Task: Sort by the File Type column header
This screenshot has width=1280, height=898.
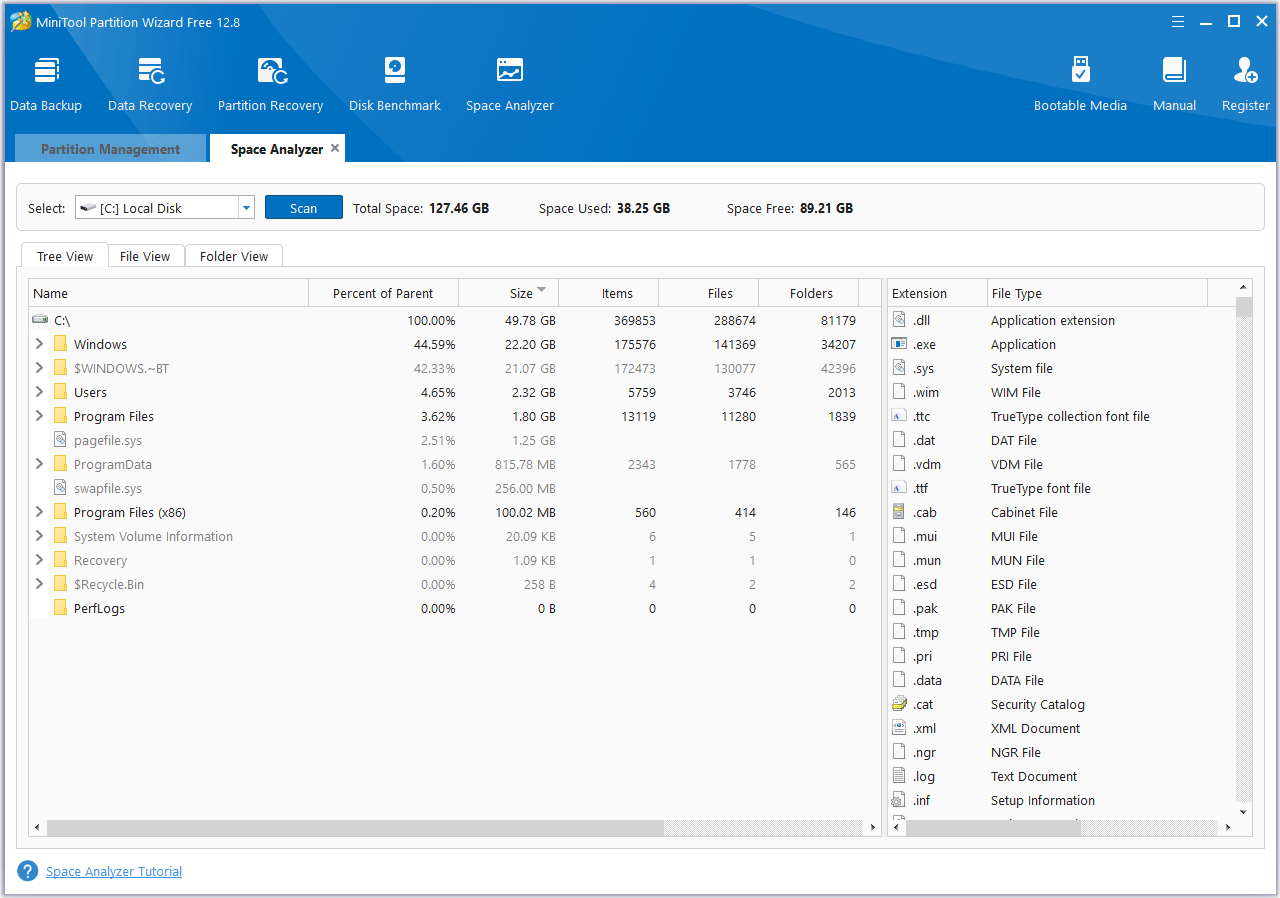Action: pyautogui.click(x=1097, y=293)
